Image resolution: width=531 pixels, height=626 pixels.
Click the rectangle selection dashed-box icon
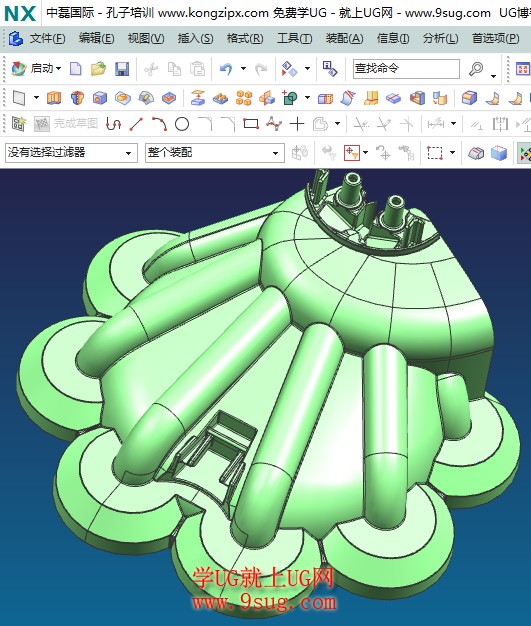[x=435, y=153]
